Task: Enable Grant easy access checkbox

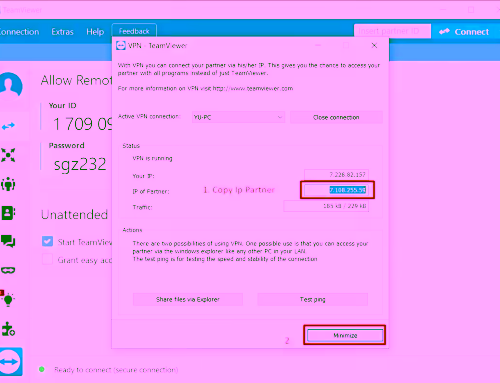Action: tap(47, 259)
